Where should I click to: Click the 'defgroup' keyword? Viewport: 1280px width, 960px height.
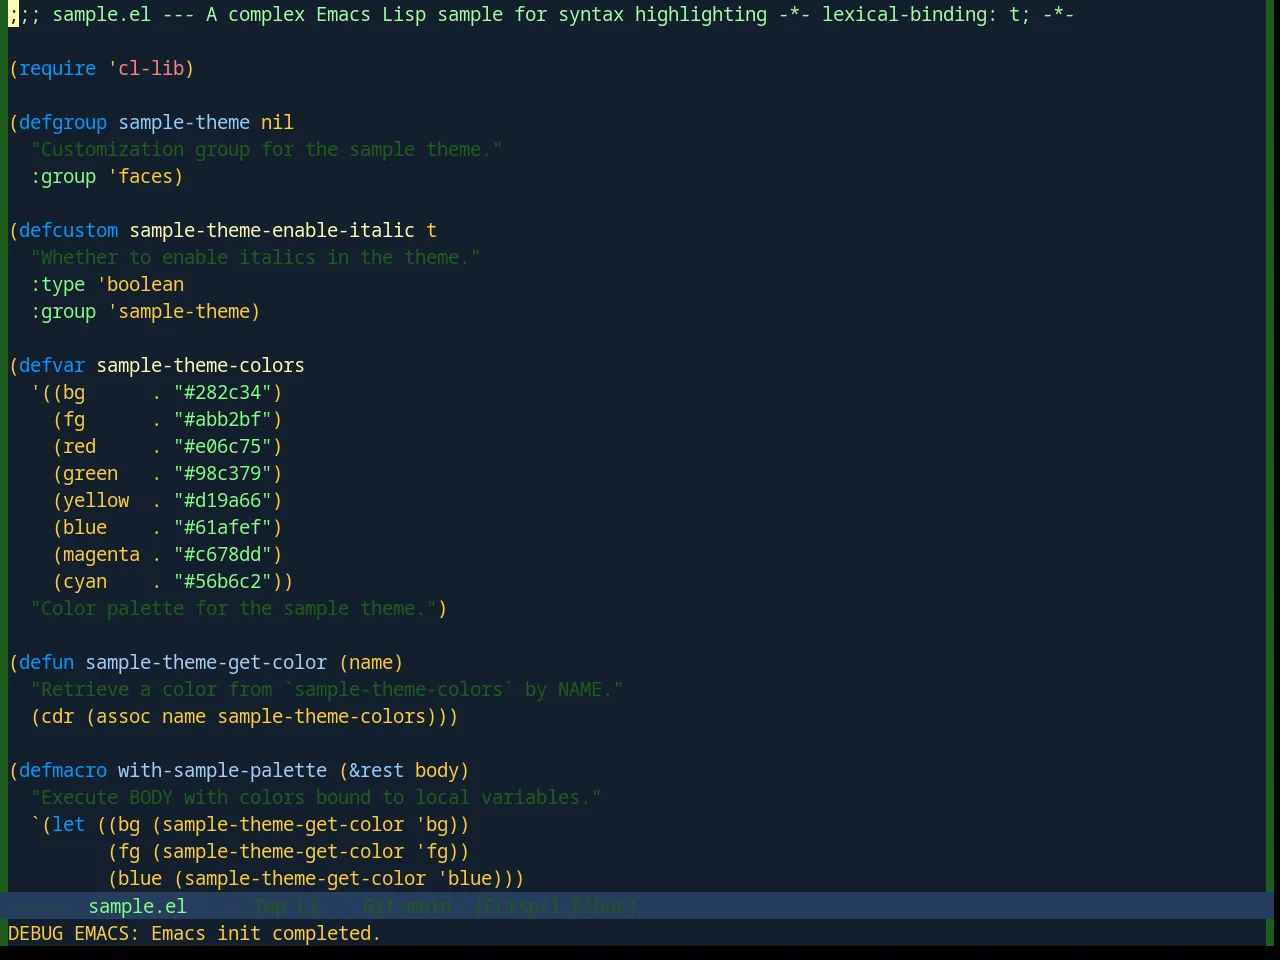point(63,122)
